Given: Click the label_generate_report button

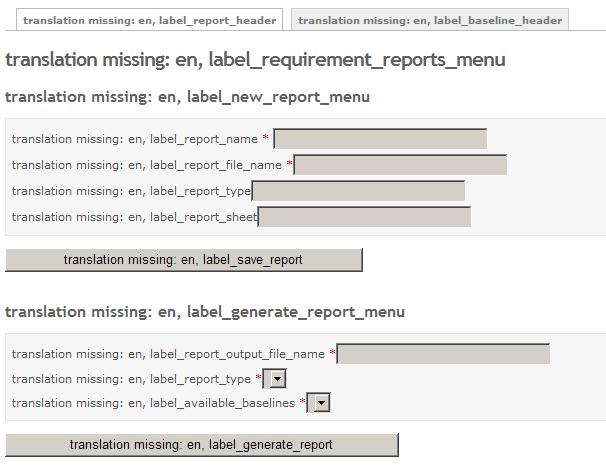Looking at the screenshot, I should (x=202, y=445).
